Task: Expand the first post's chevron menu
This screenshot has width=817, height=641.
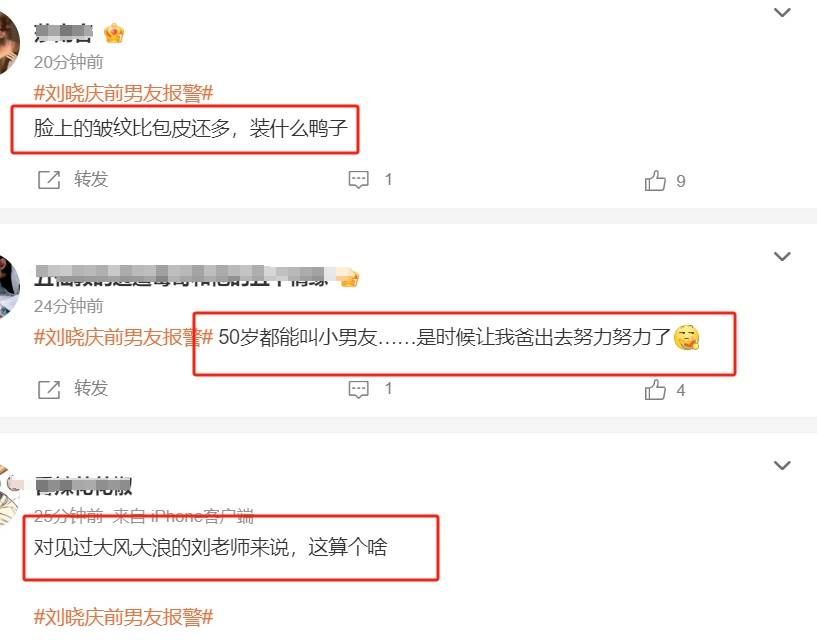Action: [x=783, y=13]
